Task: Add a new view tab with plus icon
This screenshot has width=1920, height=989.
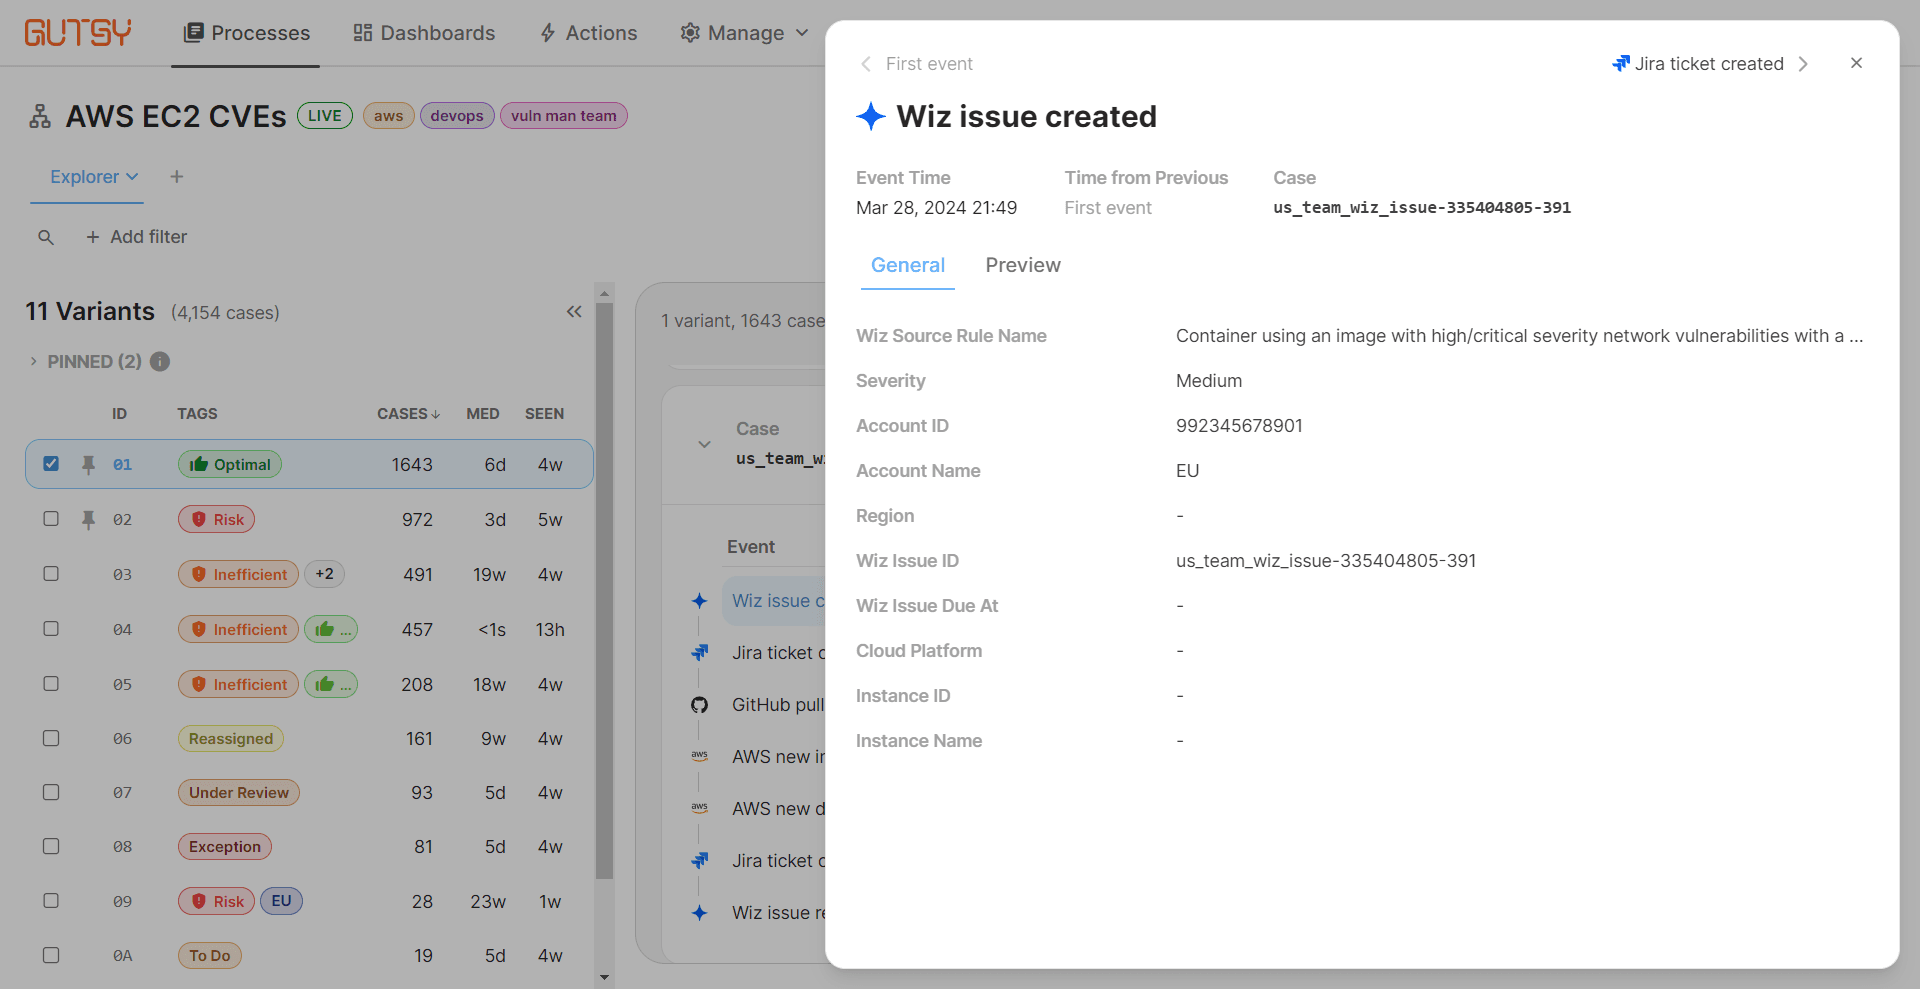Action: coord(177,177)
